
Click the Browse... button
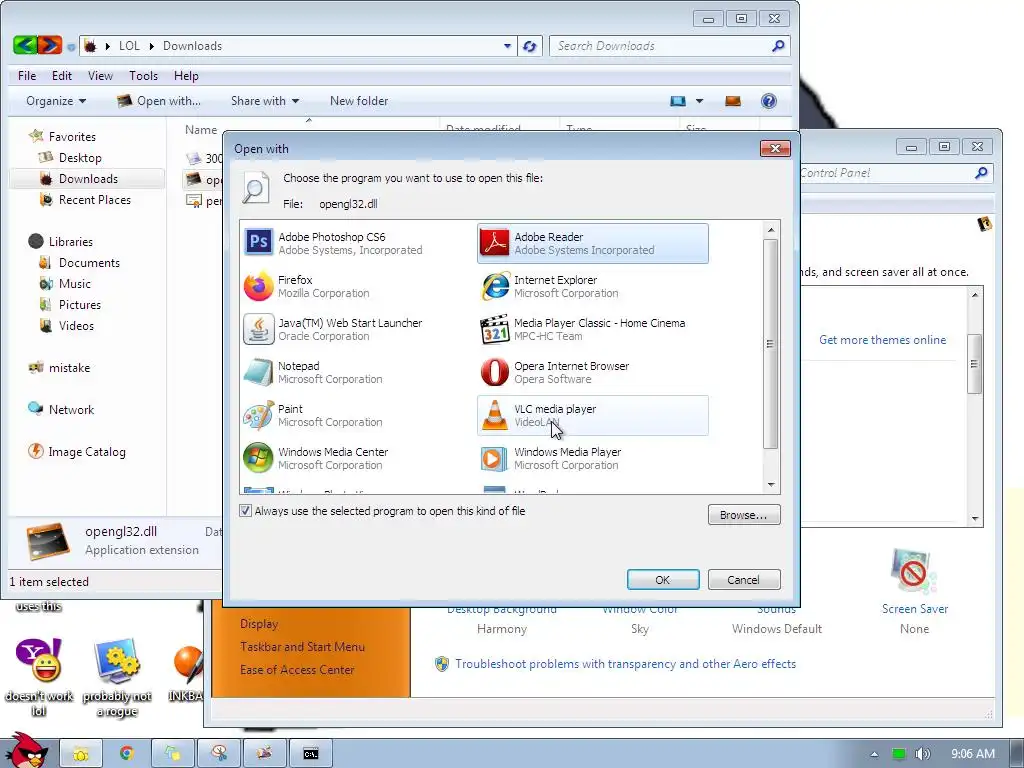click(744, 515)
